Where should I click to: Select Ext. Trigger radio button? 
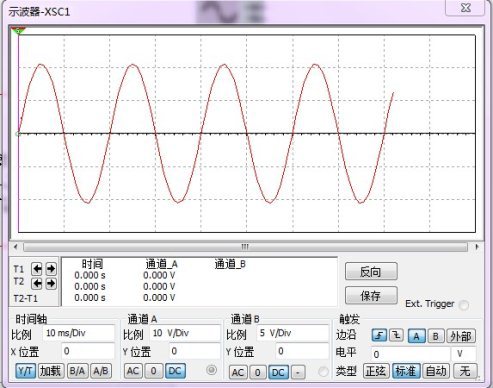pos(464,305)
